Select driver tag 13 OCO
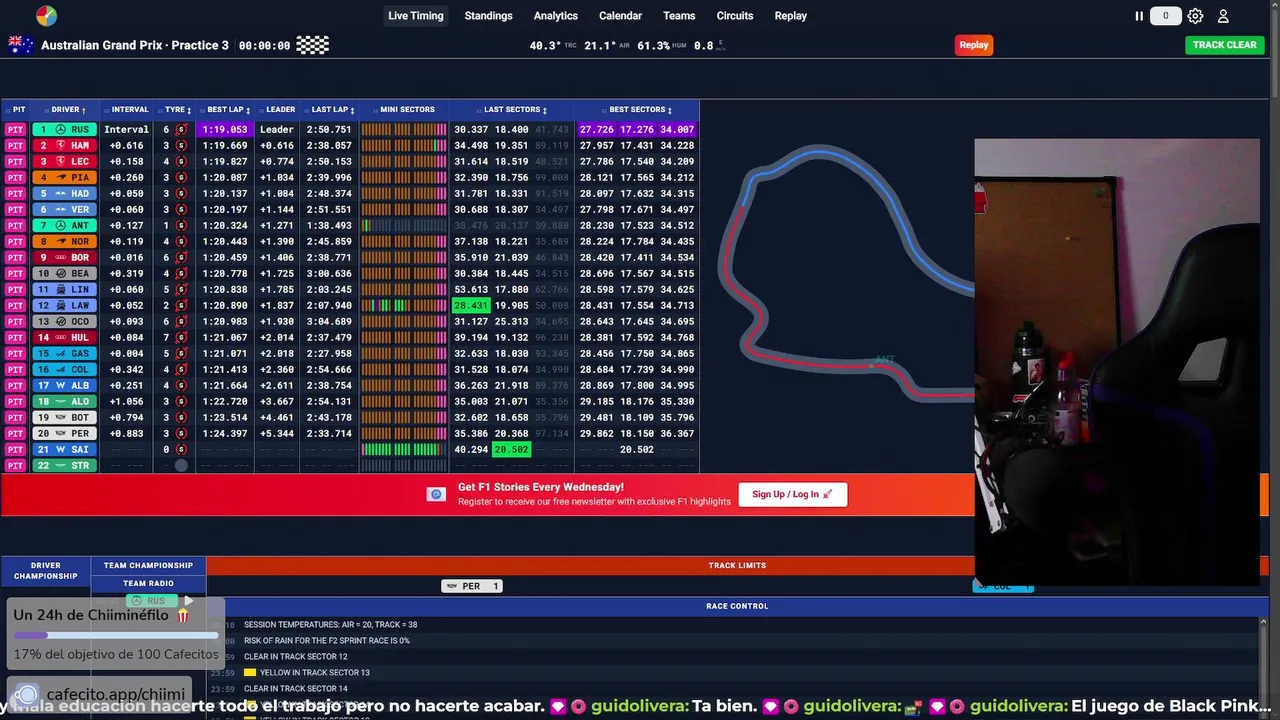 click(x=65, y=322)
